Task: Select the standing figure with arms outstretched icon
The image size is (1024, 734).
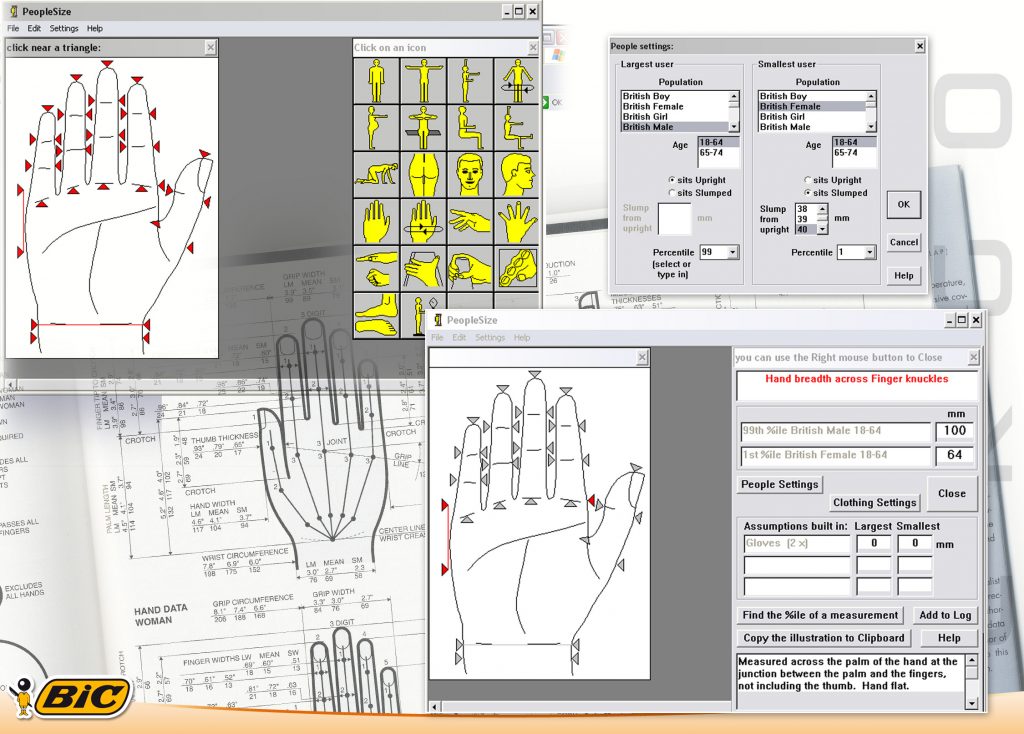Action: 423,81
